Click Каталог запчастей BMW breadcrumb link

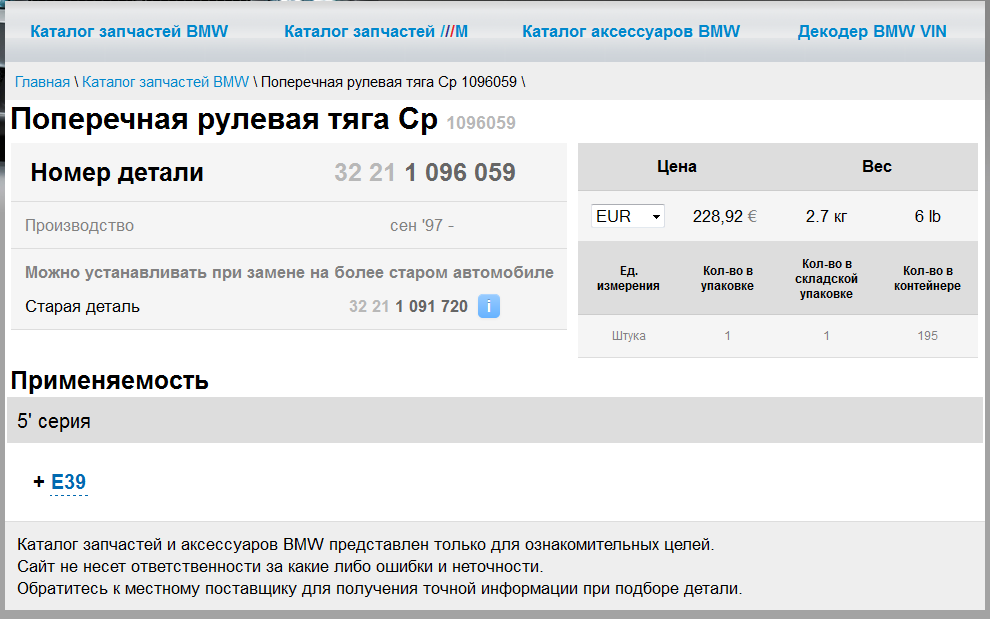165,82
